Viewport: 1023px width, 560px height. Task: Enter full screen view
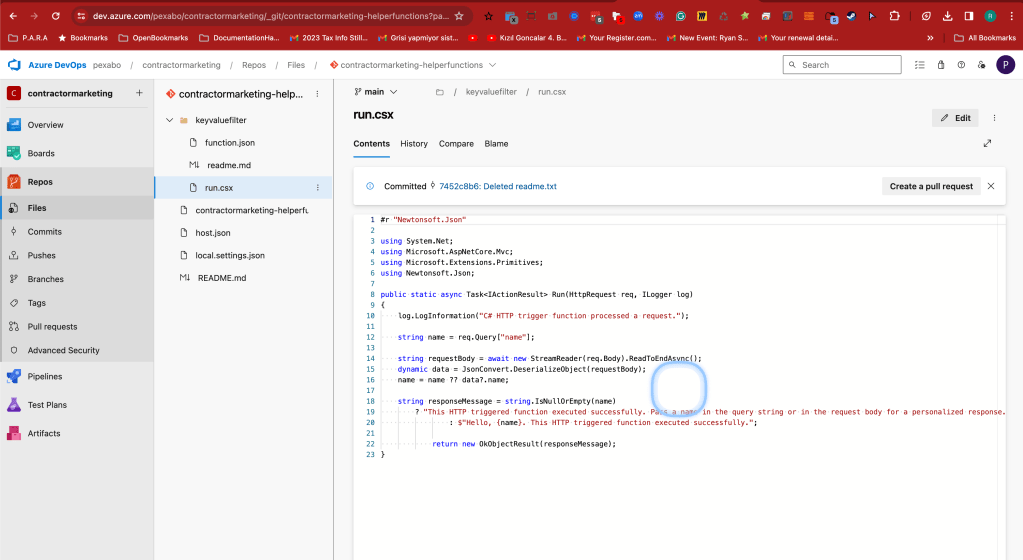[x=987, y=144]
